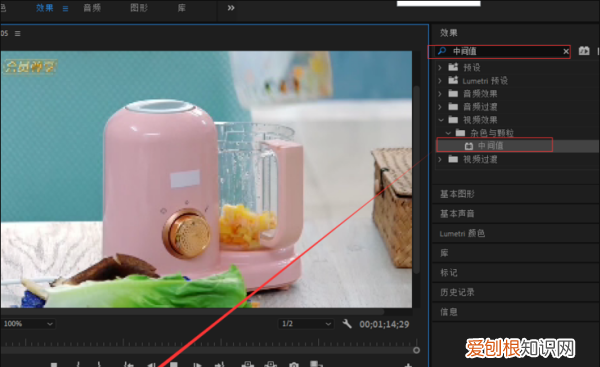Select the 音频效果 label

(480, 94)
